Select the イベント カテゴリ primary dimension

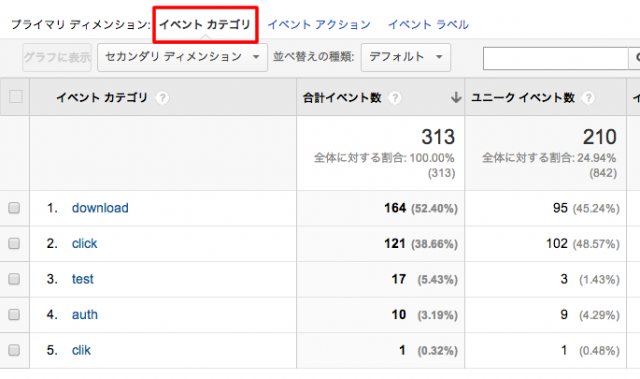[205, 24]
